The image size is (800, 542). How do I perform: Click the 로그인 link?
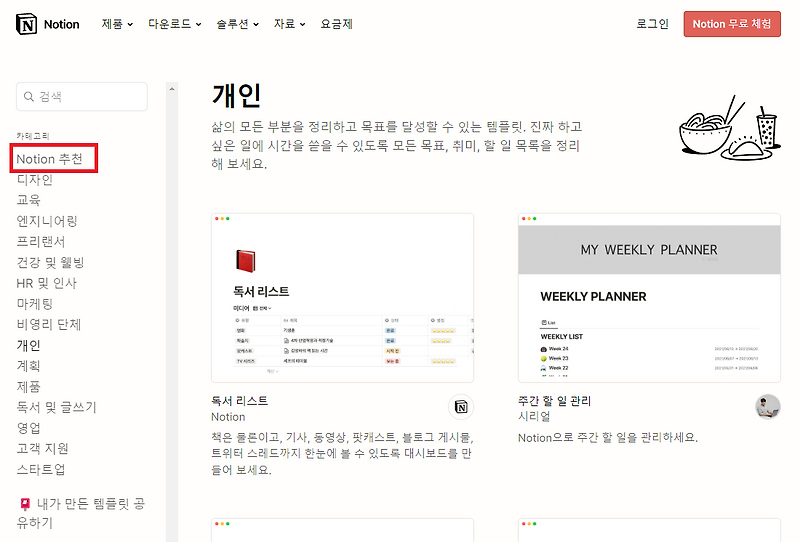point(652,24)
